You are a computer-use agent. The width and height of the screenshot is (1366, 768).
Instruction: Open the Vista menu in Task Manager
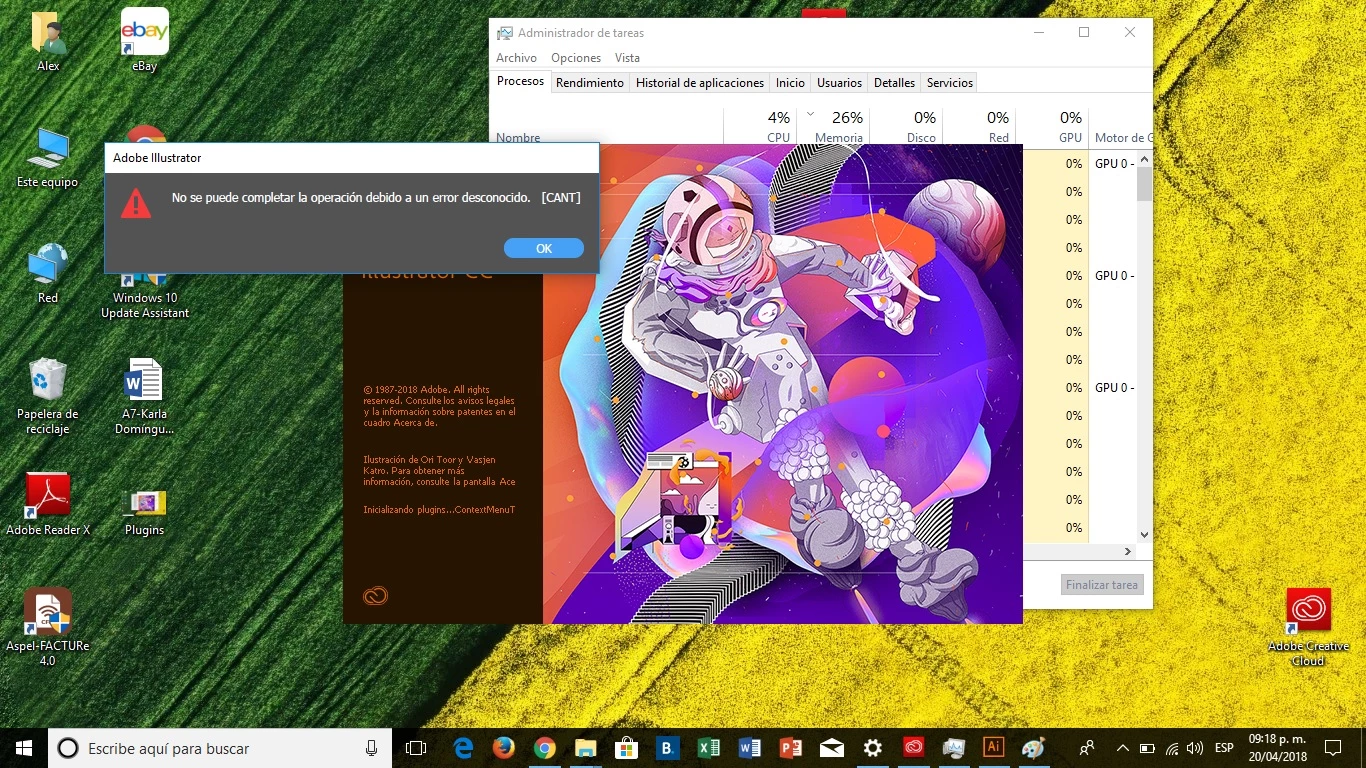coord(627,58)
